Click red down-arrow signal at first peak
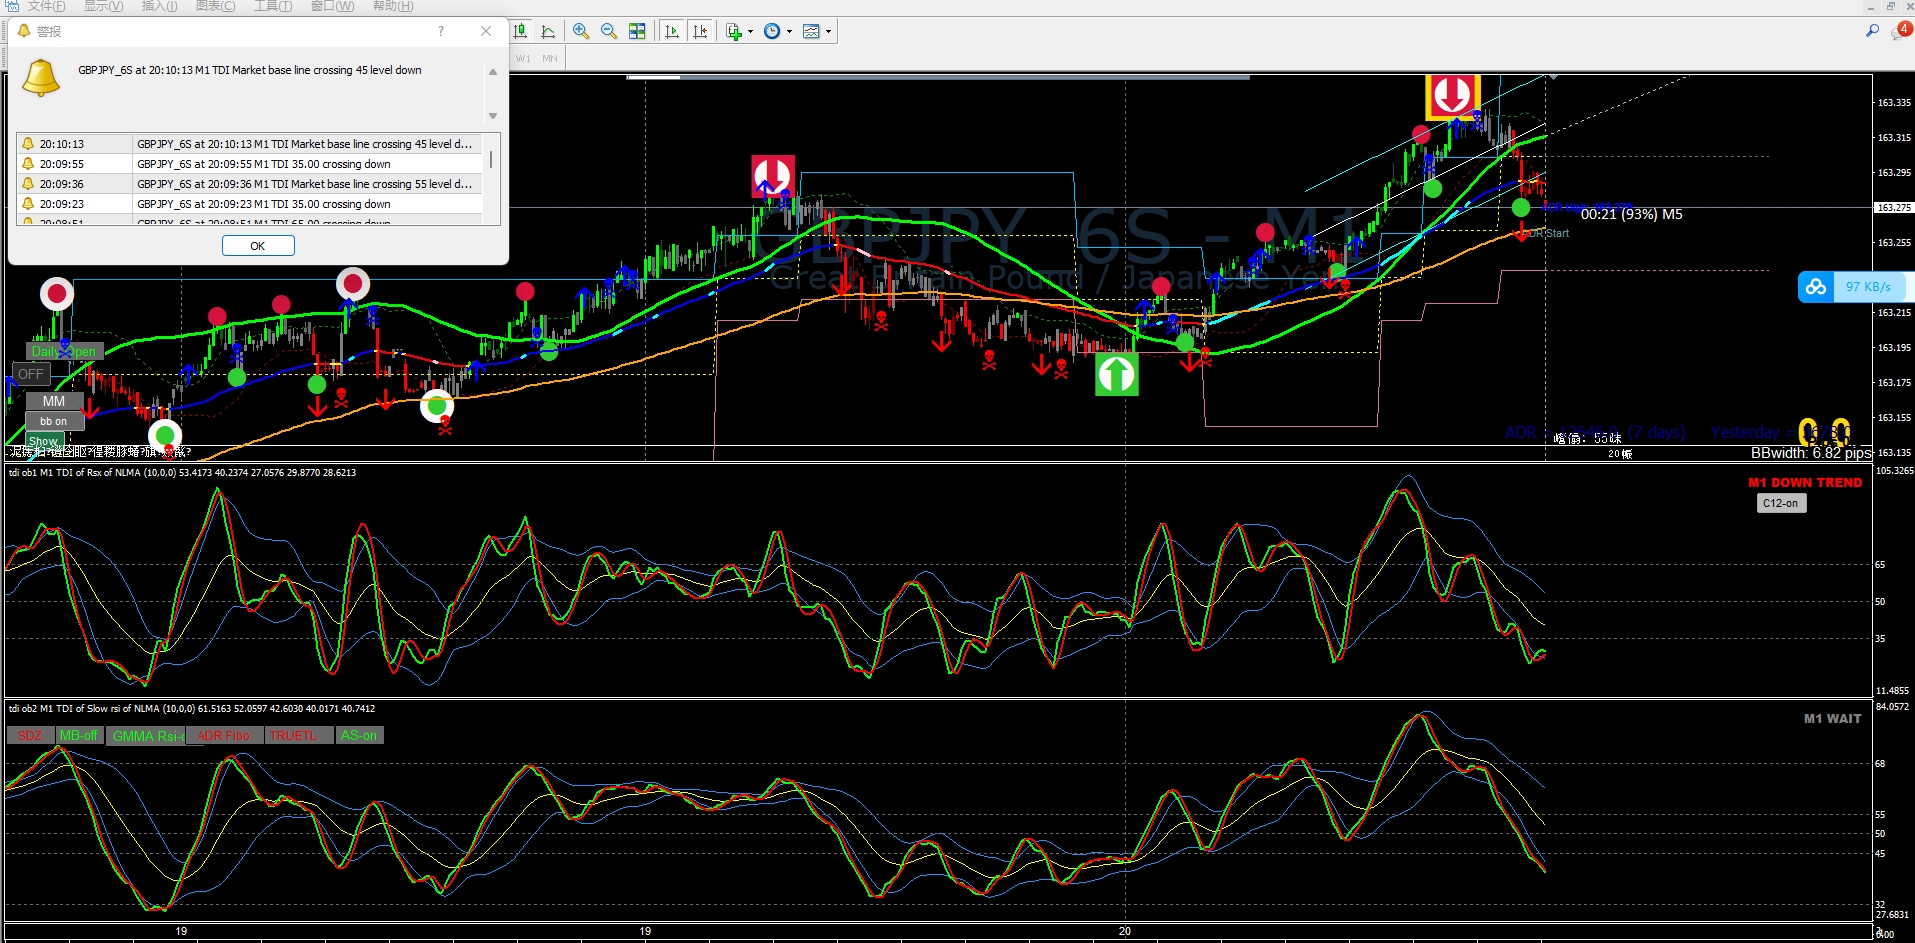 (773, 176)
